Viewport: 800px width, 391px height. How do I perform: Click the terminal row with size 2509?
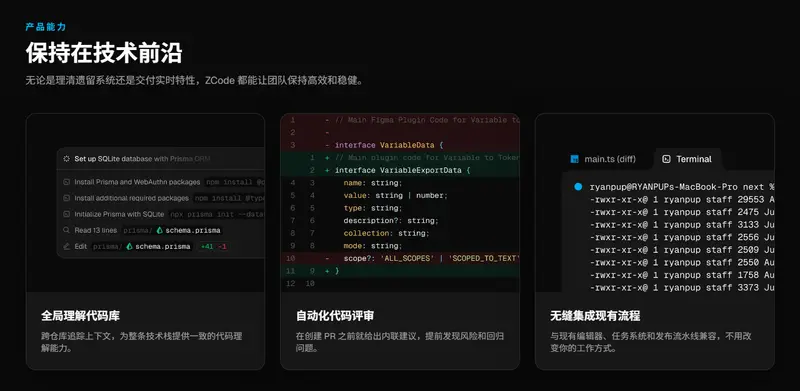coord(682,250)
